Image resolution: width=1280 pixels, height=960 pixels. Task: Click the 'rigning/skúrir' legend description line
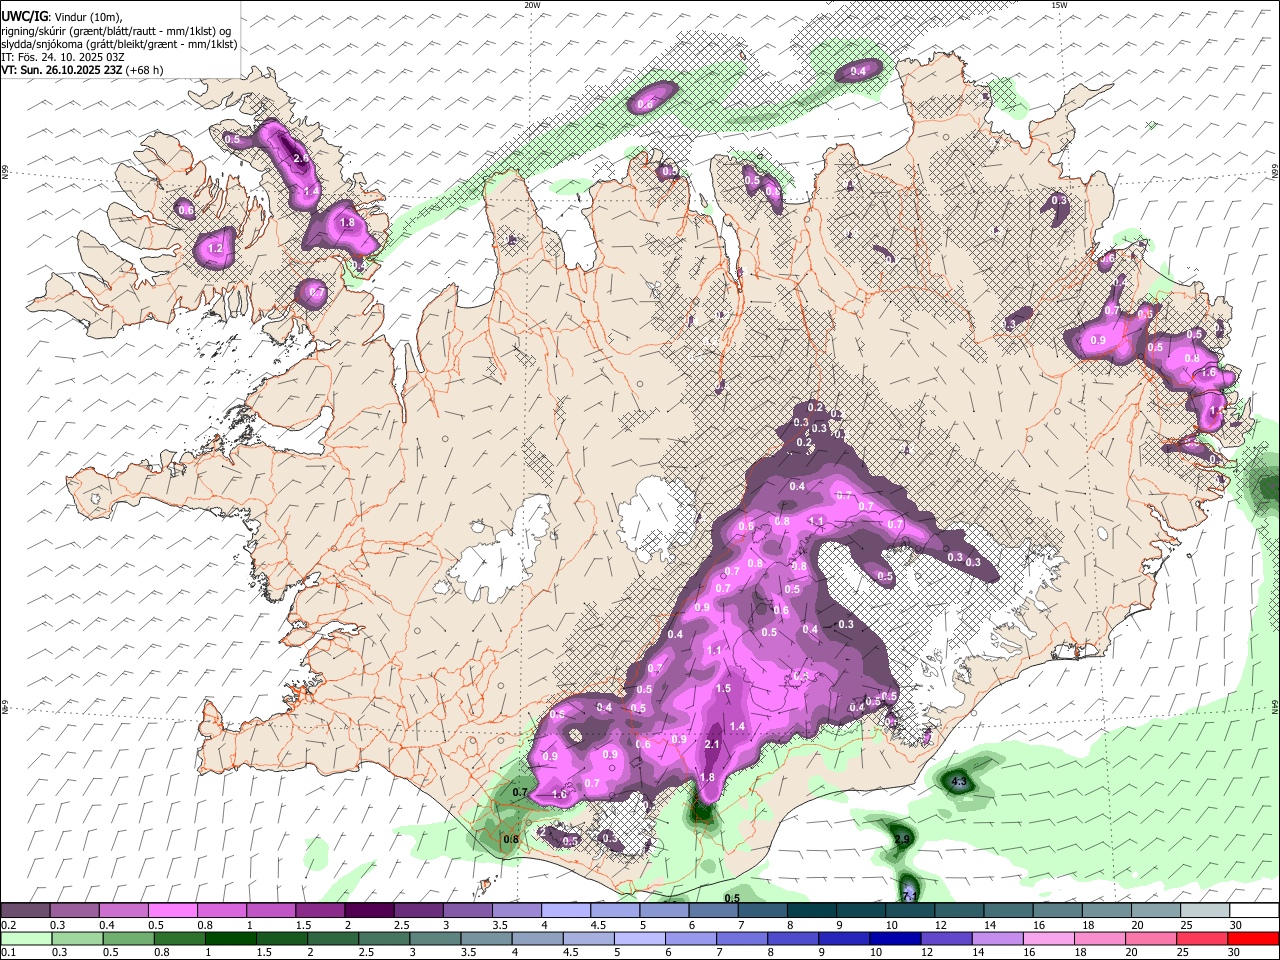(115, 30)
